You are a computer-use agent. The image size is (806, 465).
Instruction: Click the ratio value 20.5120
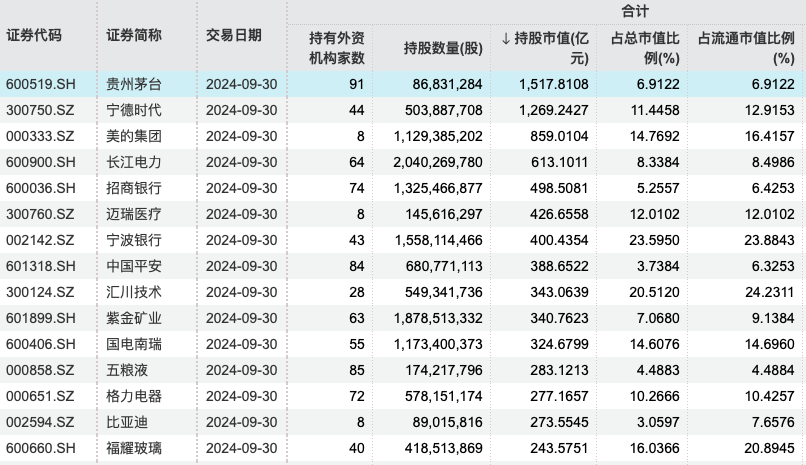654,292
